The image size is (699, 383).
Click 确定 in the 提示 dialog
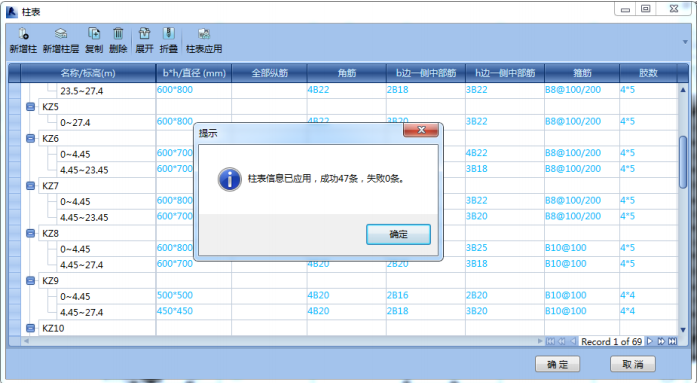399,235
